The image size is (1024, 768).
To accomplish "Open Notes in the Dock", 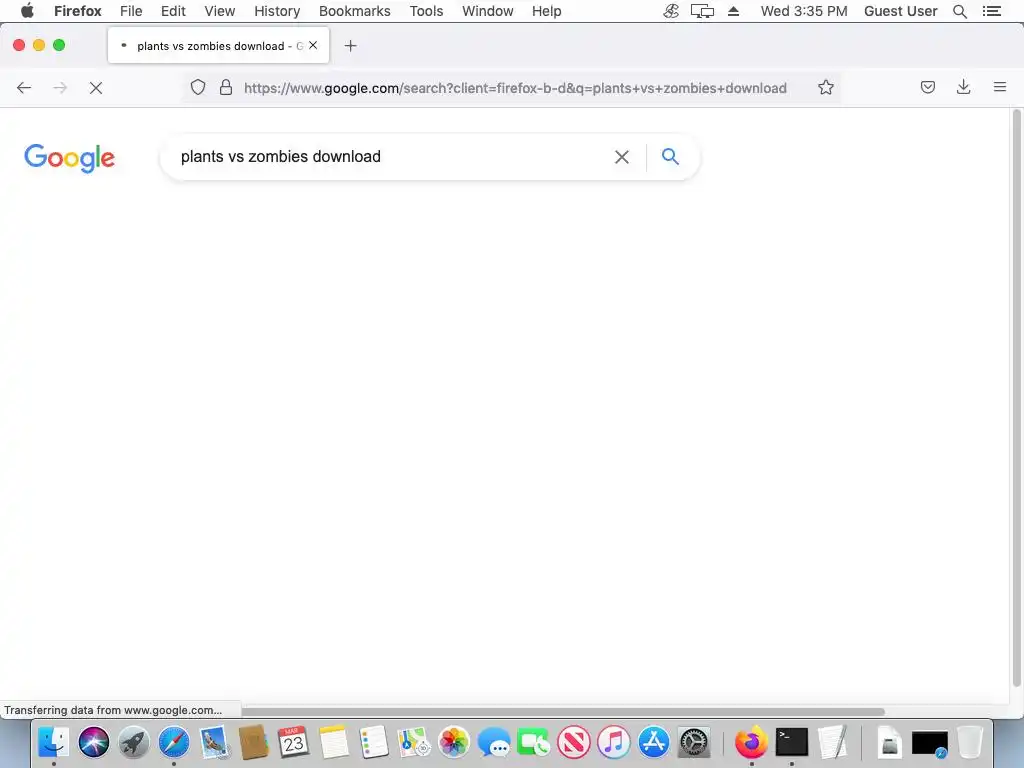I will pos(334,743).
